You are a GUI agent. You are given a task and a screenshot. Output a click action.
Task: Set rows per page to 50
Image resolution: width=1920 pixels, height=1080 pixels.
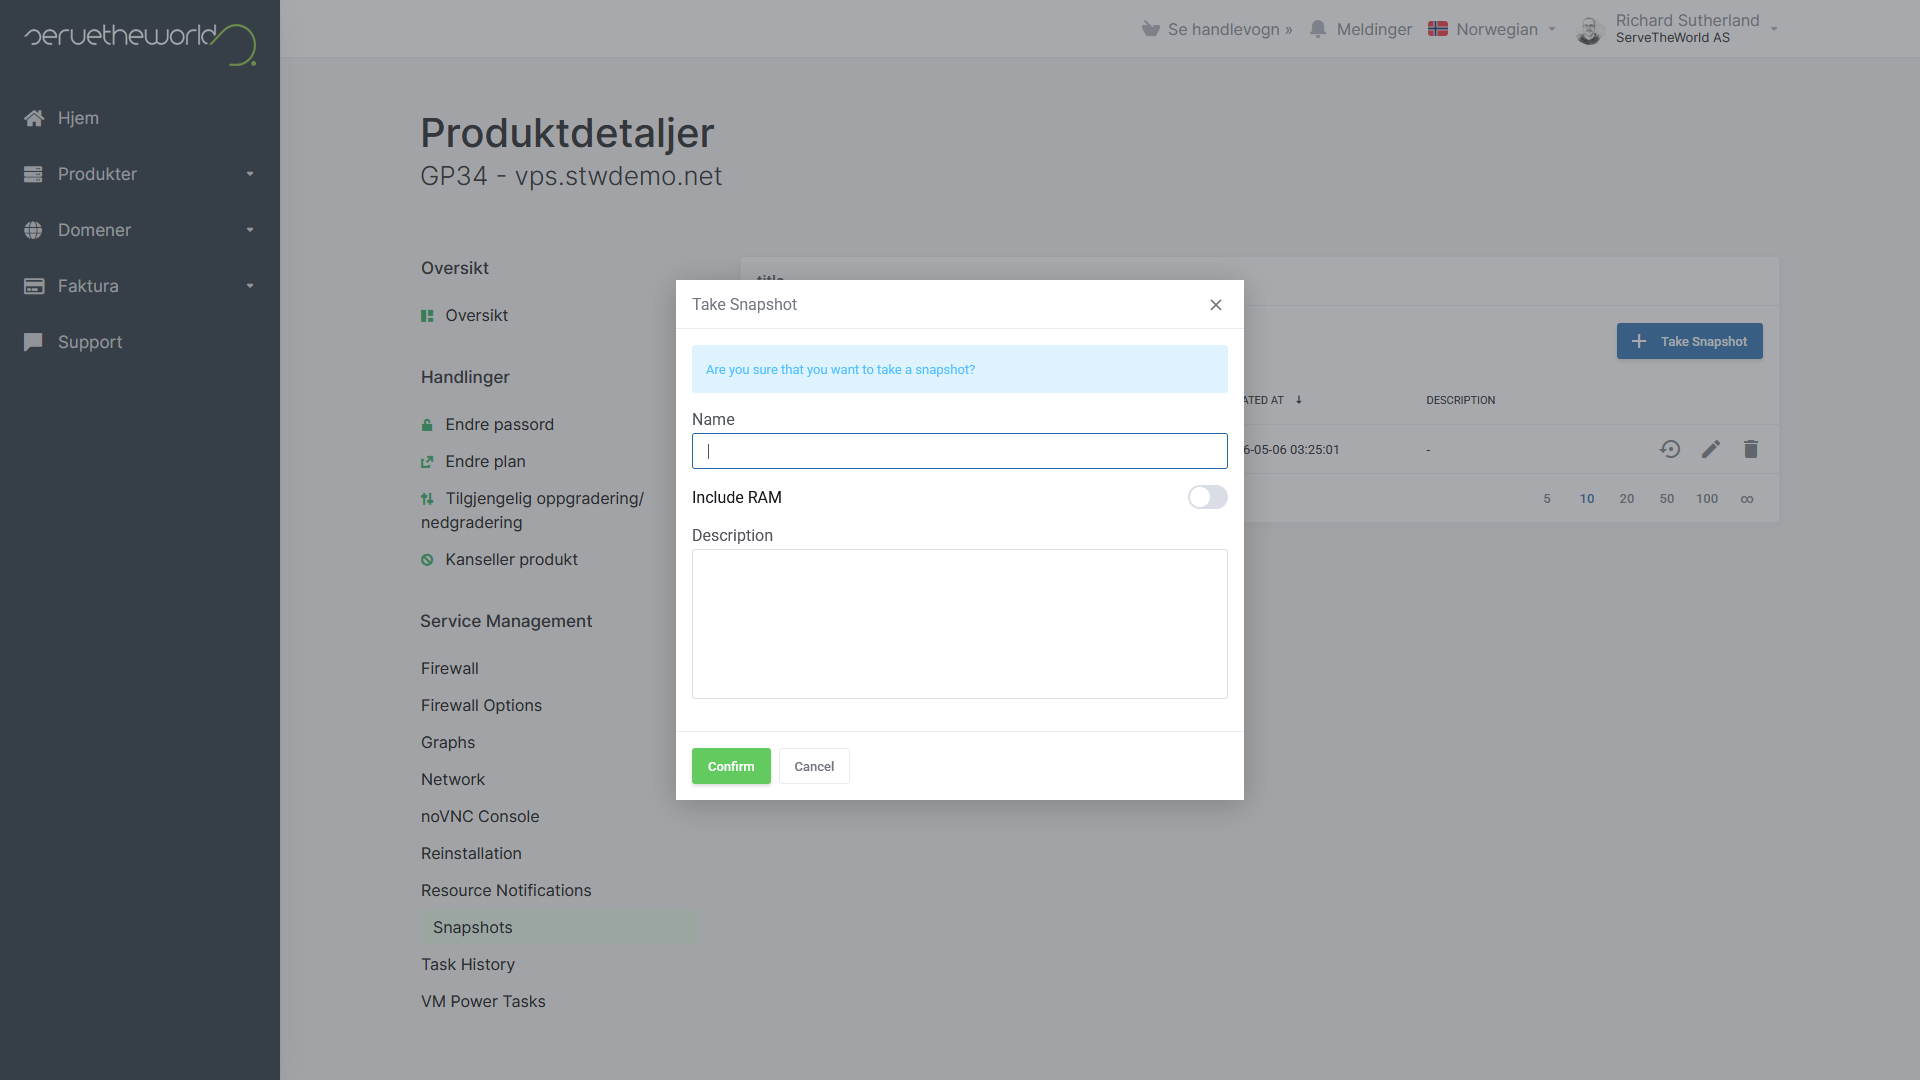coord(1667,499)
